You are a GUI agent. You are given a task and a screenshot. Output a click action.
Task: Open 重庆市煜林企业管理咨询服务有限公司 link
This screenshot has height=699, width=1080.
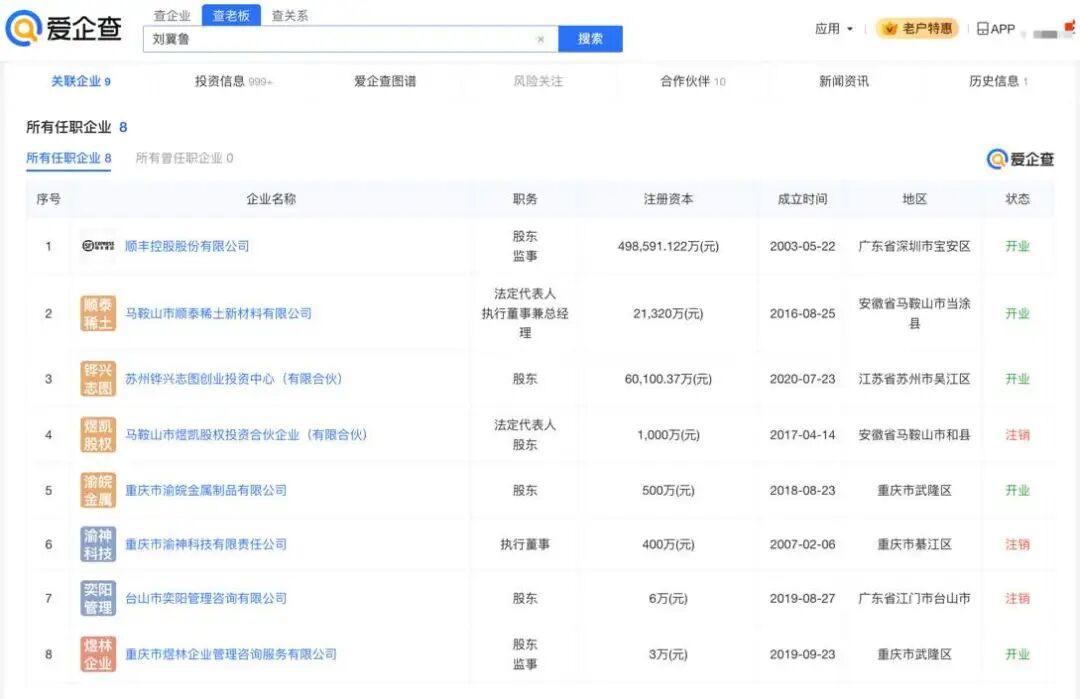click(231, 654)
